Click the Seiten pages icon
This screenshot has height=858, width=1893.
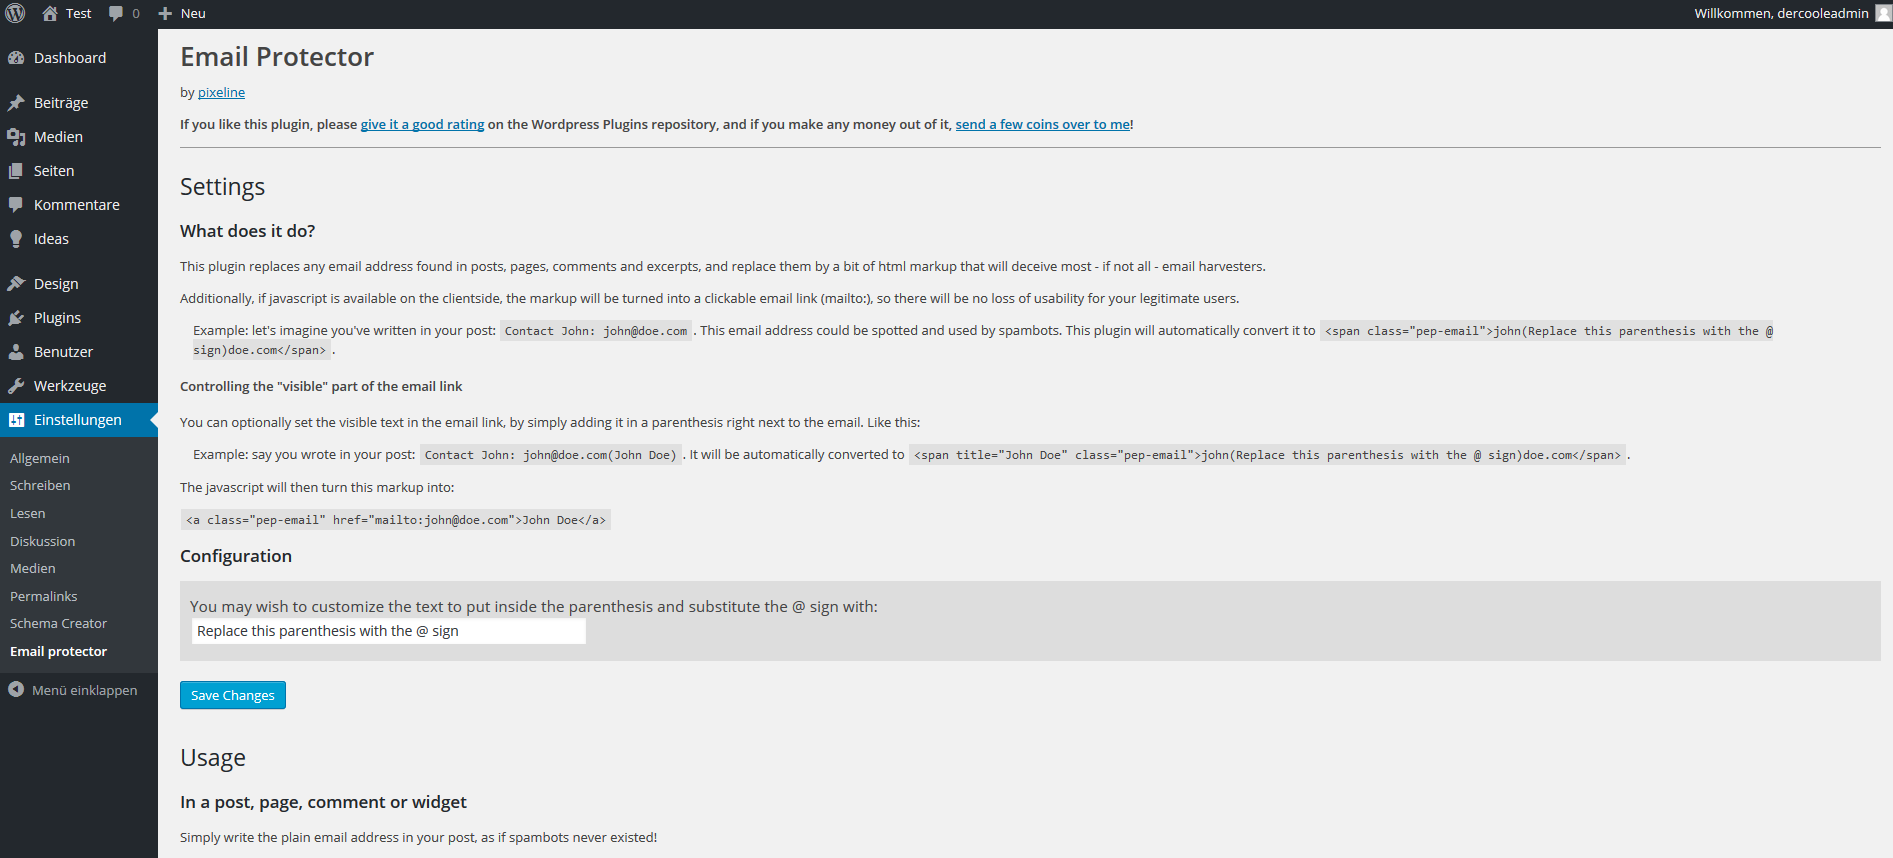pyautogui.click(x=16, y=171)
